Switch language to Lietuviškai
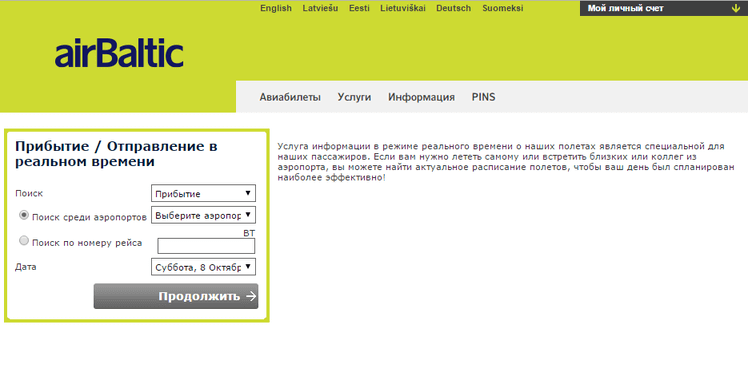748x380 pixels. click(403, 8)
